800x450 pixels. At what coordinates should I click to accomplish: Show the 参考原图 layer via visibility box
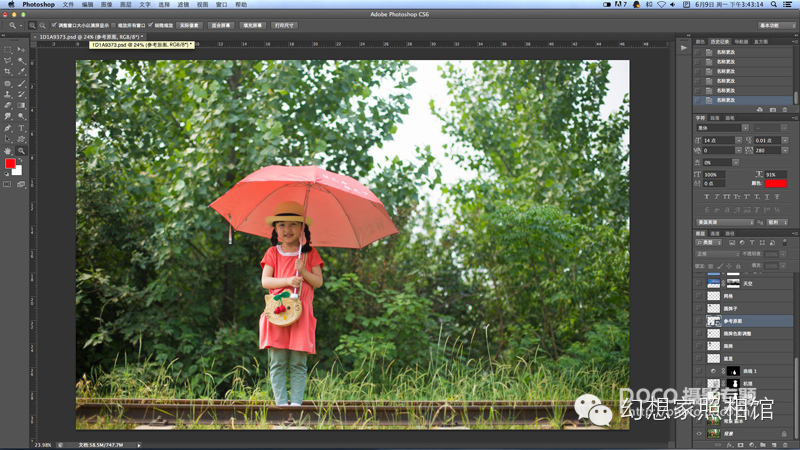point(699,321)
